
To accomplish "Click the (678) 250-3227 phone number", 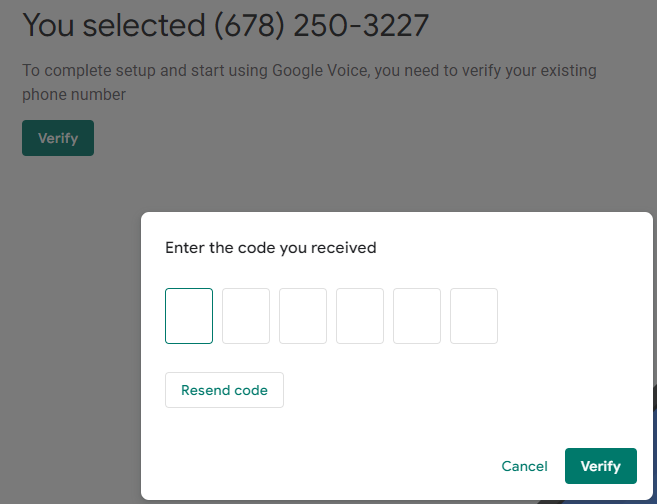I will click(x=321, y=26).
